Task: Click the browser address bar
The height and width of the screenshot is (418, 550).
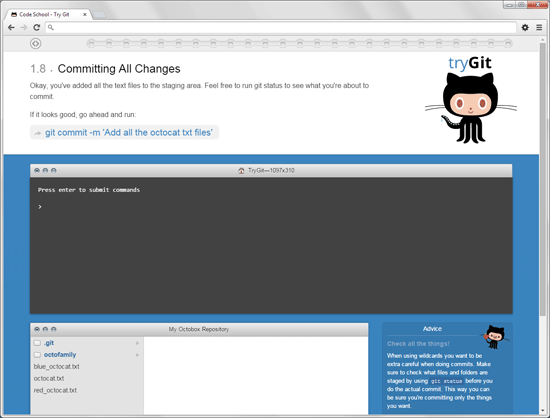Action: [281, 27]
